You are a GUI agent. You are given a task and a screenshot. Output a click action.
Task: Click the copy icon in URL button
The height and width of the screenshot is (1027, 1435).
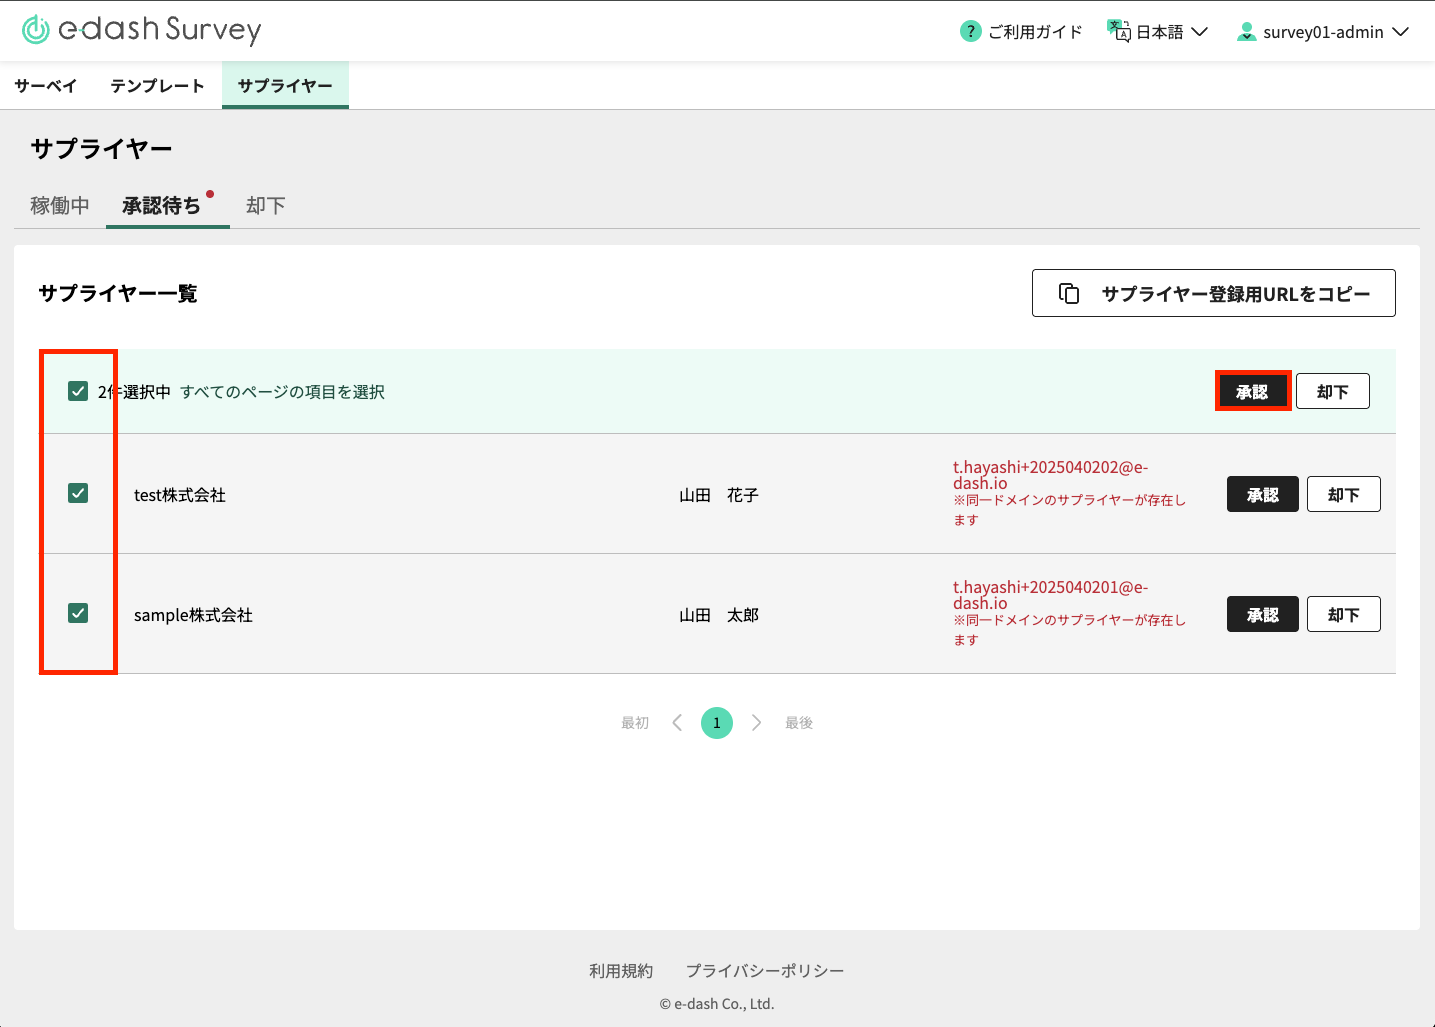tap(1069, 293)
